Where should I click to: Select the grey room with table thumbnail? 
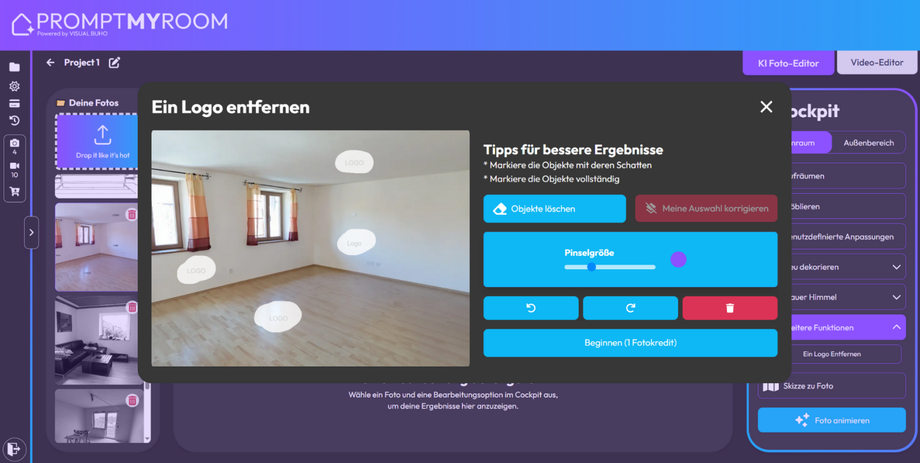[x=97, y=416]
